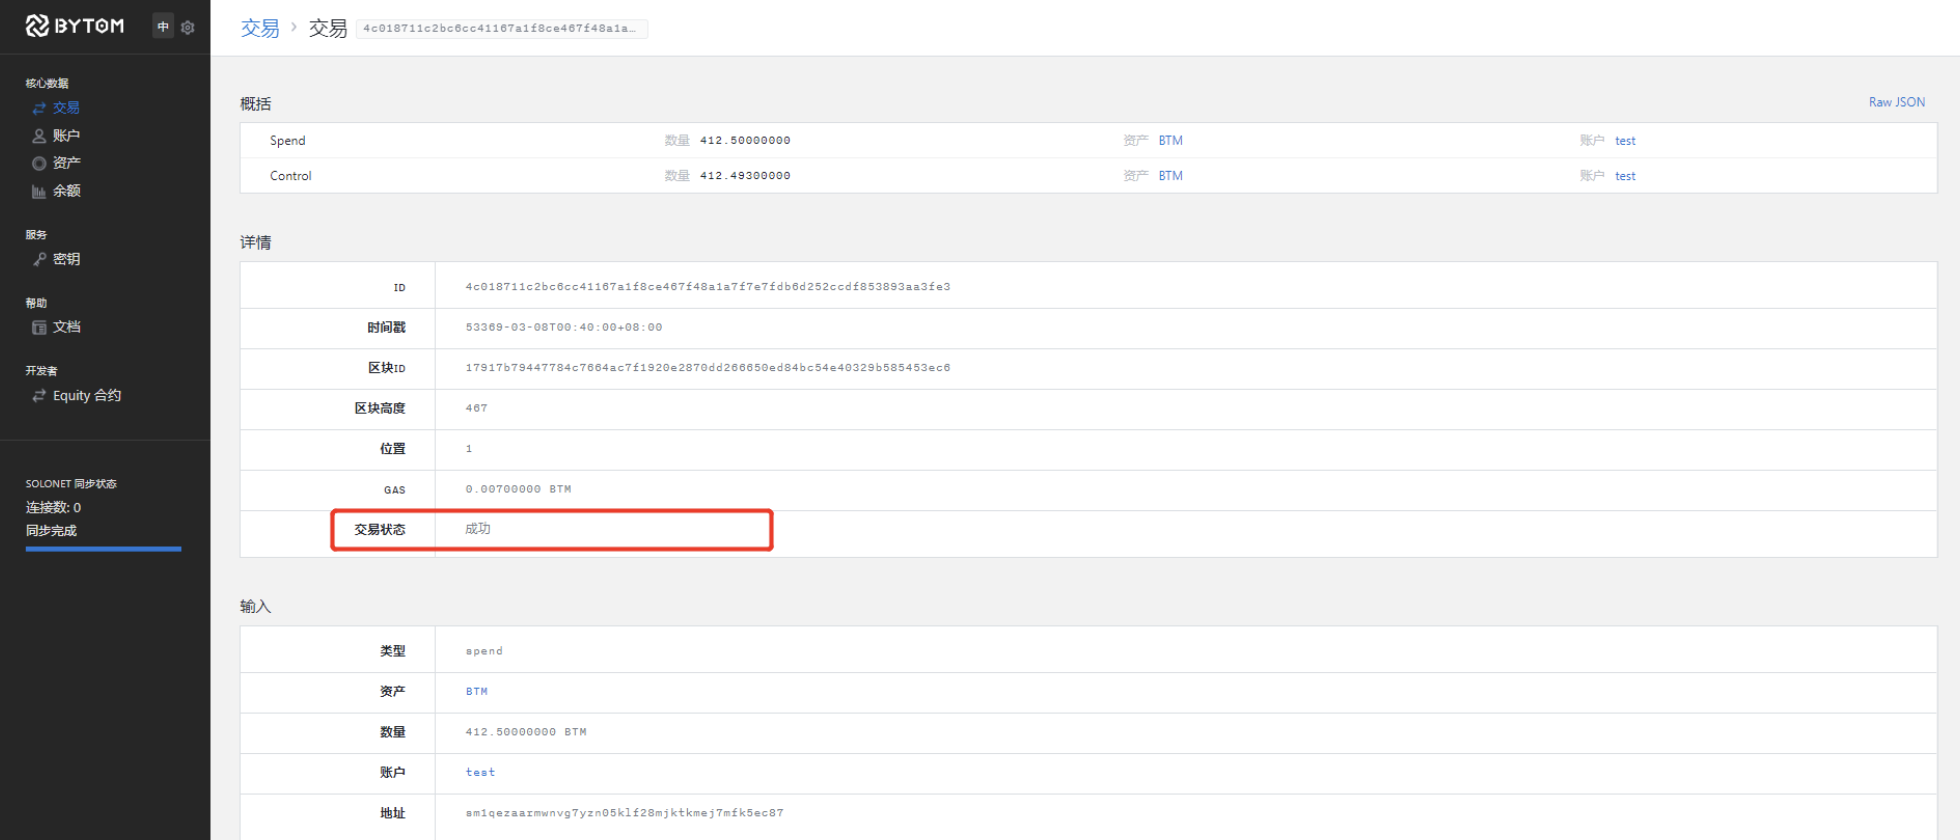
Task: Click the 连接数: 0 status text
Action: (x=53, y=507)
